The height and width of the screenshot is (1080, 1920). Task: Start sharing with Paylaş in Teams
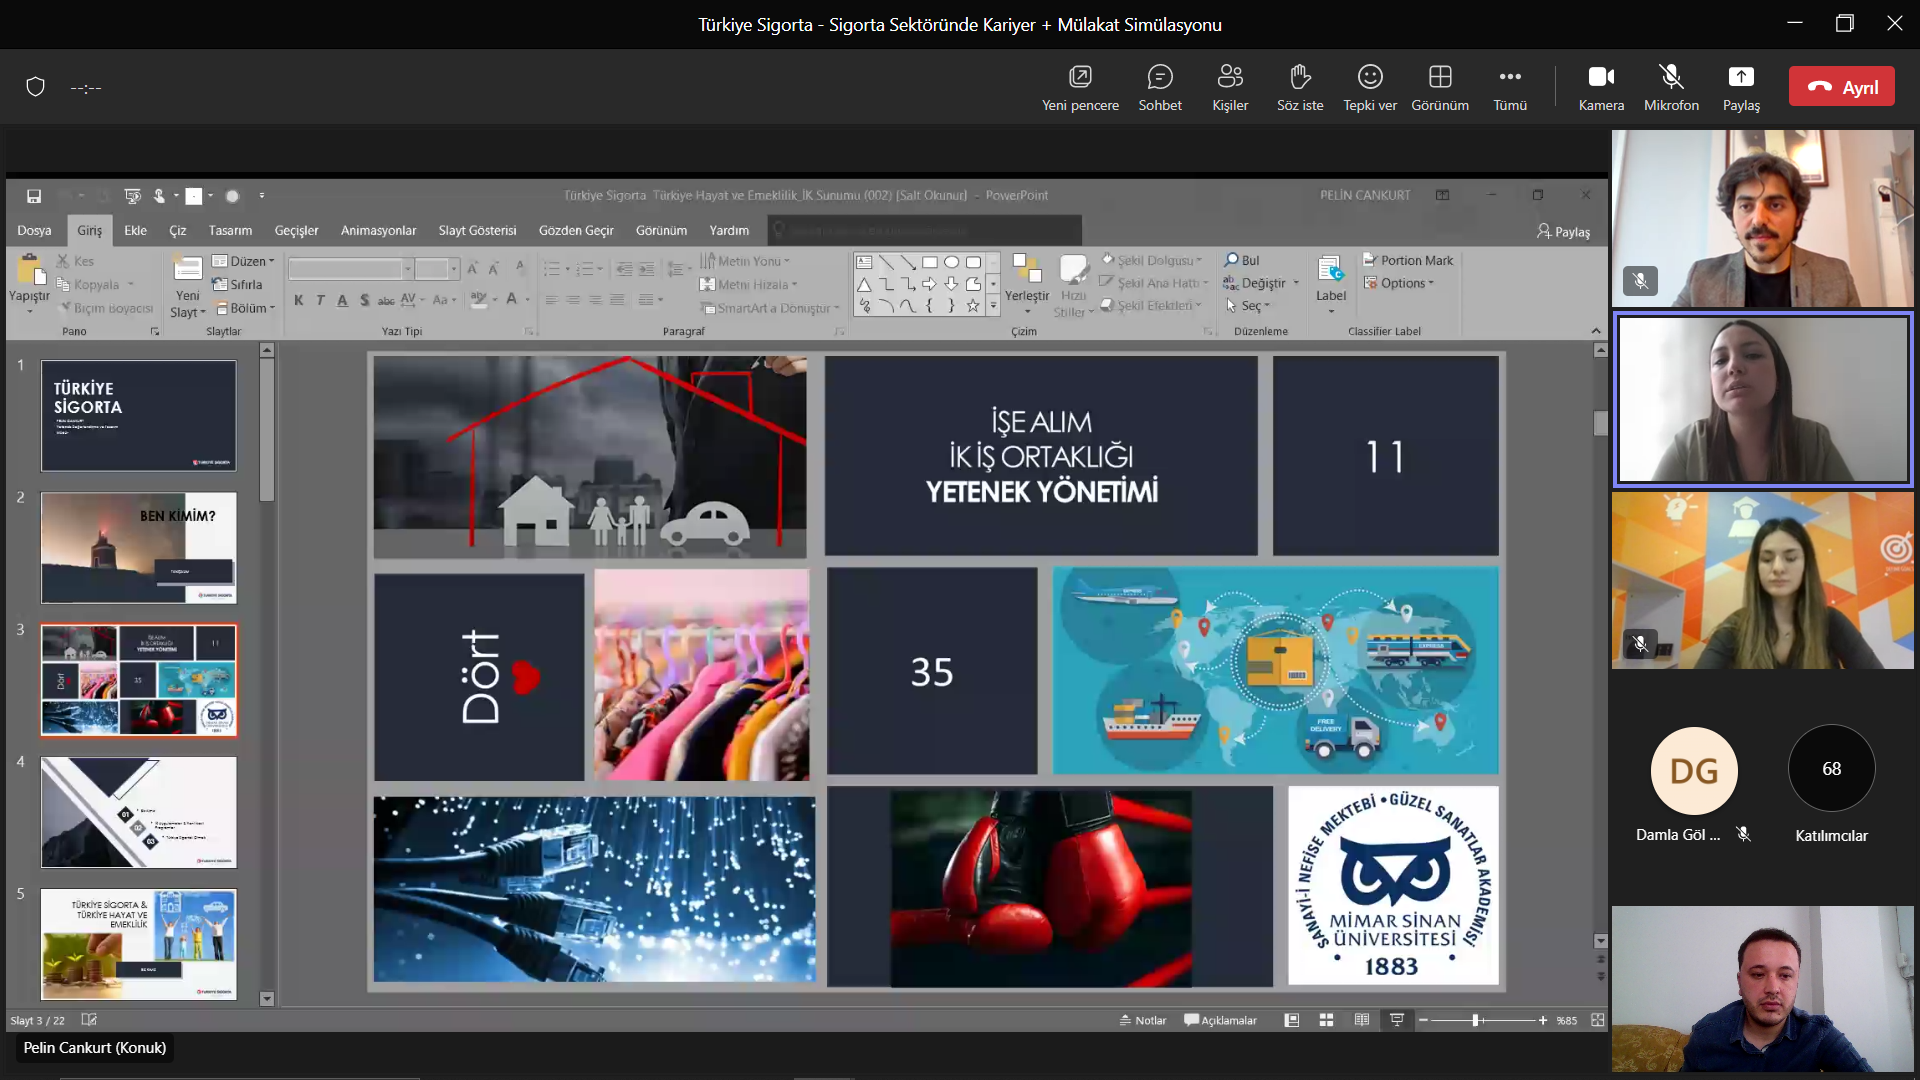coord(1741,88)
